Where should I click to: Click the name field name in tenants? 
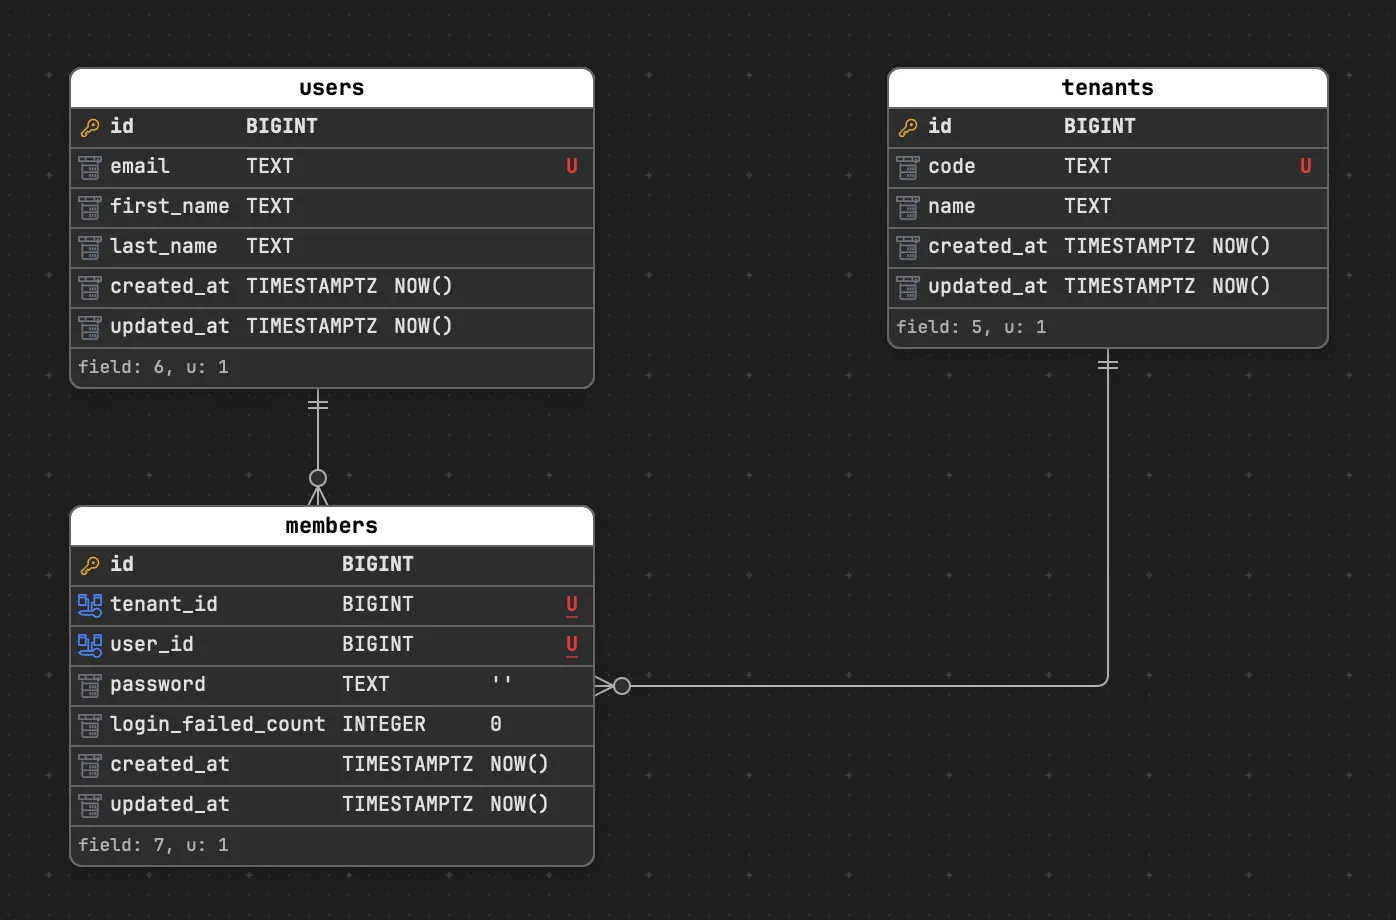click(x=952, y=206)
